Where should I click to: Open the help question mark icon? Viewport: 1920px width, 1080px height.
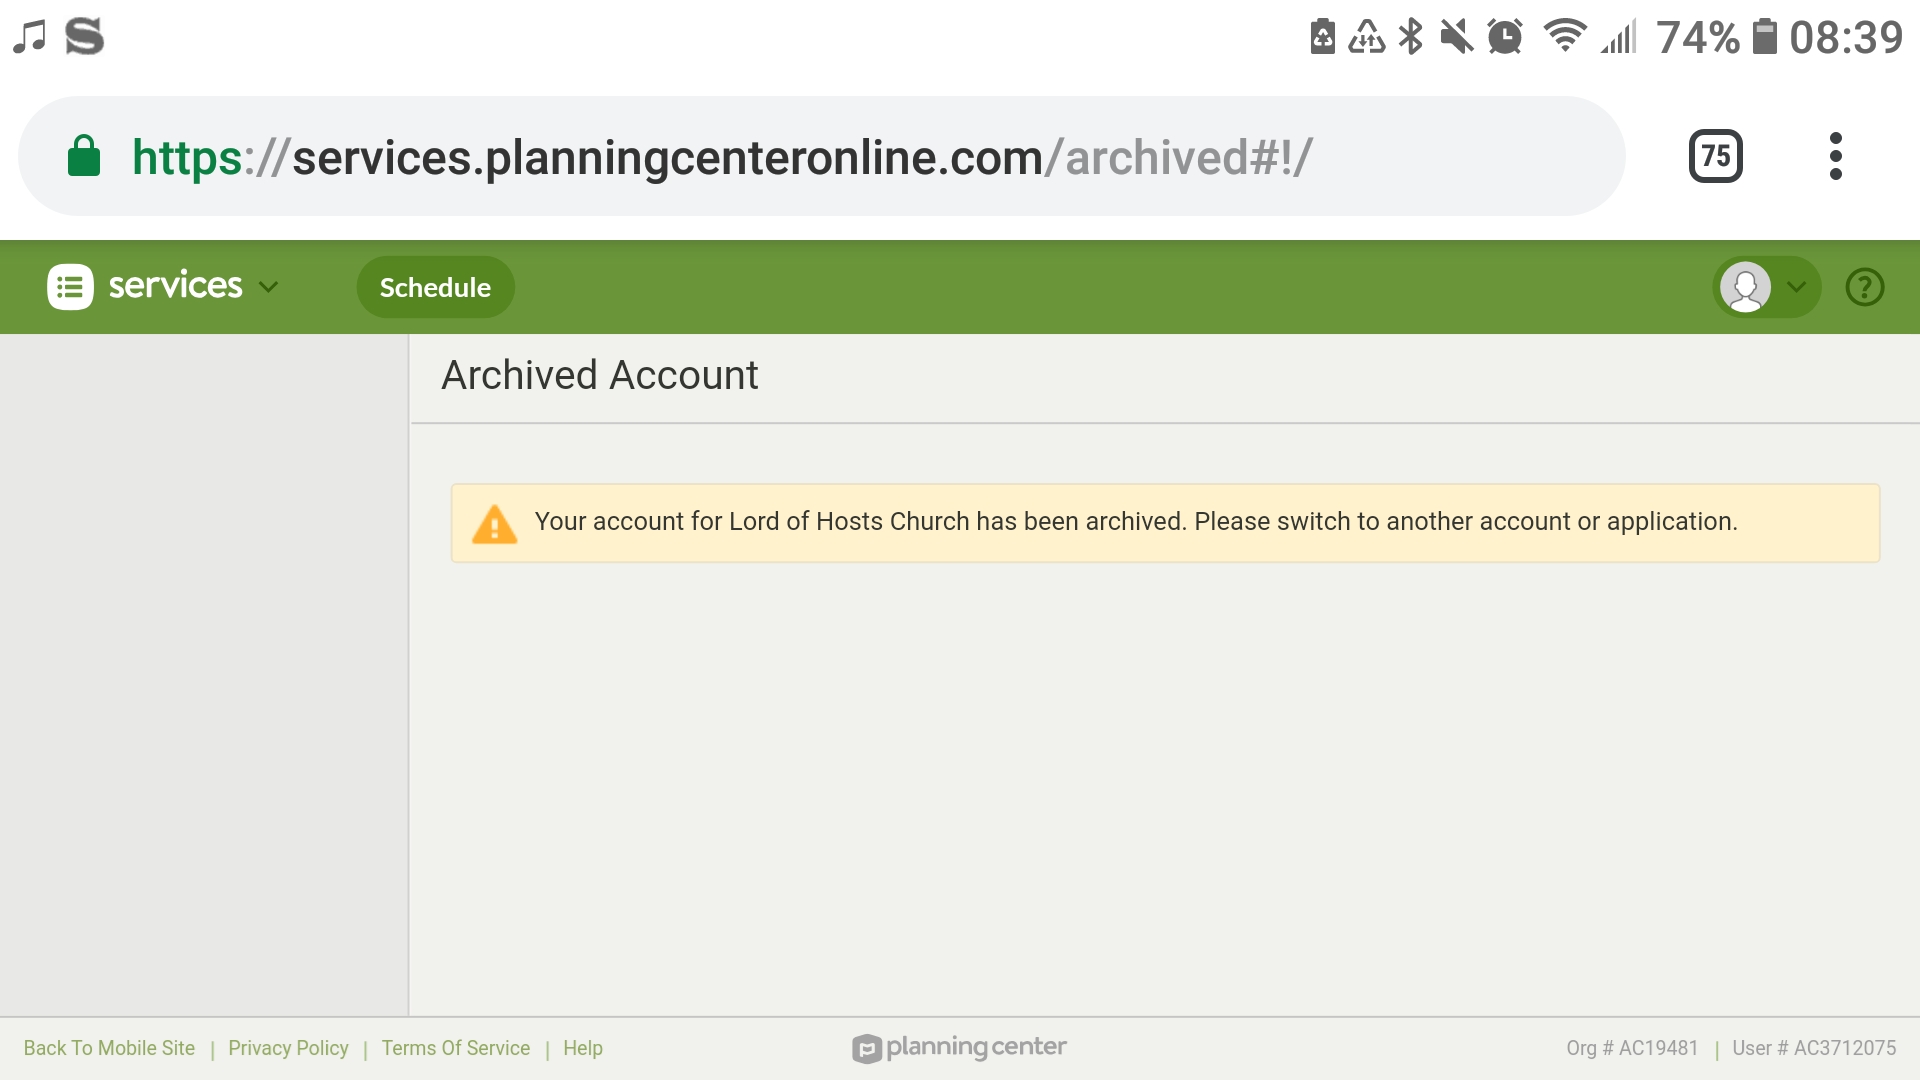[1864, 287]
